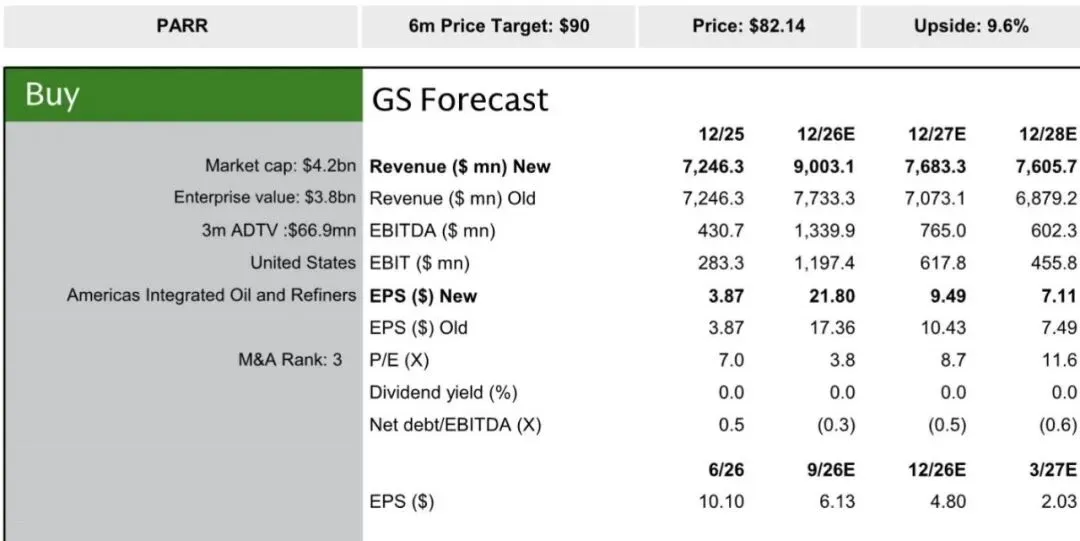Viewport: 1080px width, 541px height.
Task: Click the Dividend yield (%) row label
Action: click(x=444, y=393)
